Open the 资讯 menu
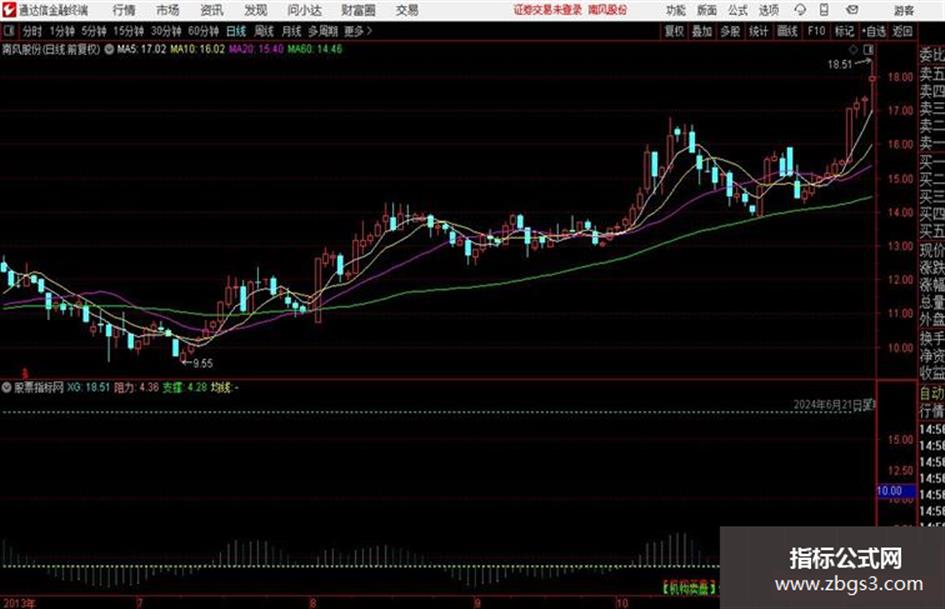945x609 pixels. point(212,10)
